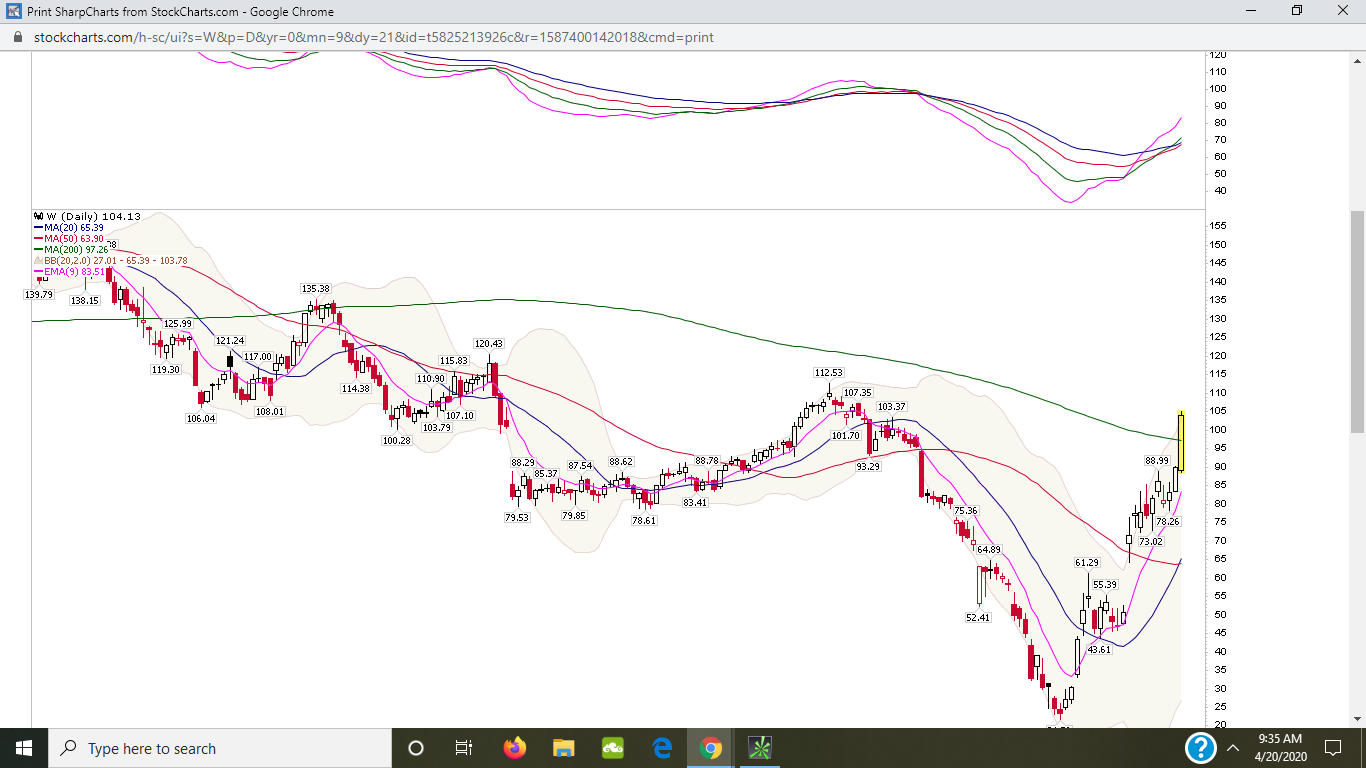Open Task View
Screen dimensions: 1366x768
tap(464, 748)
